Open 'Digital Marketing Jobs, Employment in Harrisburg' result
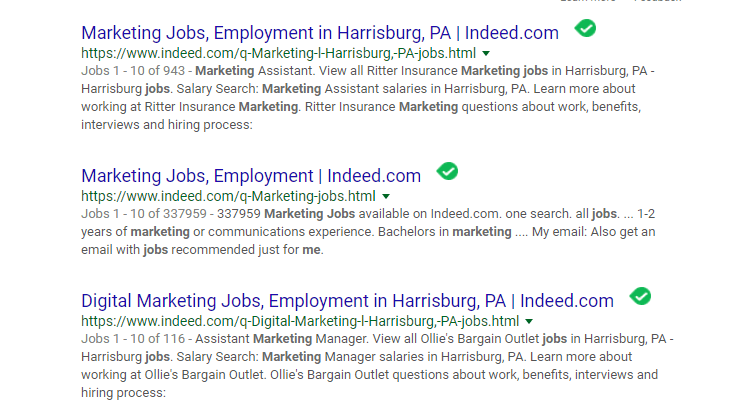The image size is (734, 416). [x=347, y=301]
